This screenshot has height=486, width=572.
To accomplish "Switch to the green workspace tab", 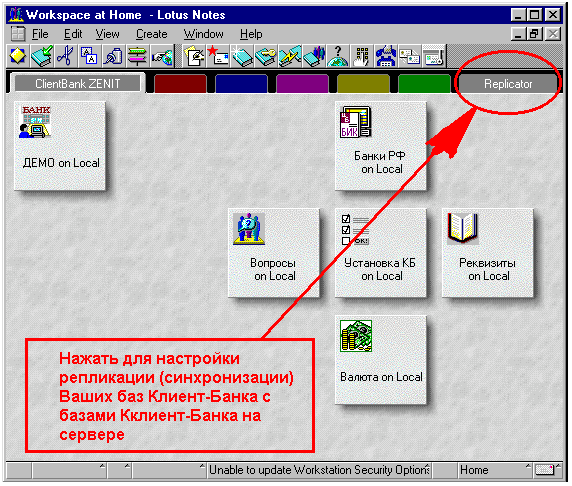I will click(x=424, y=84).
